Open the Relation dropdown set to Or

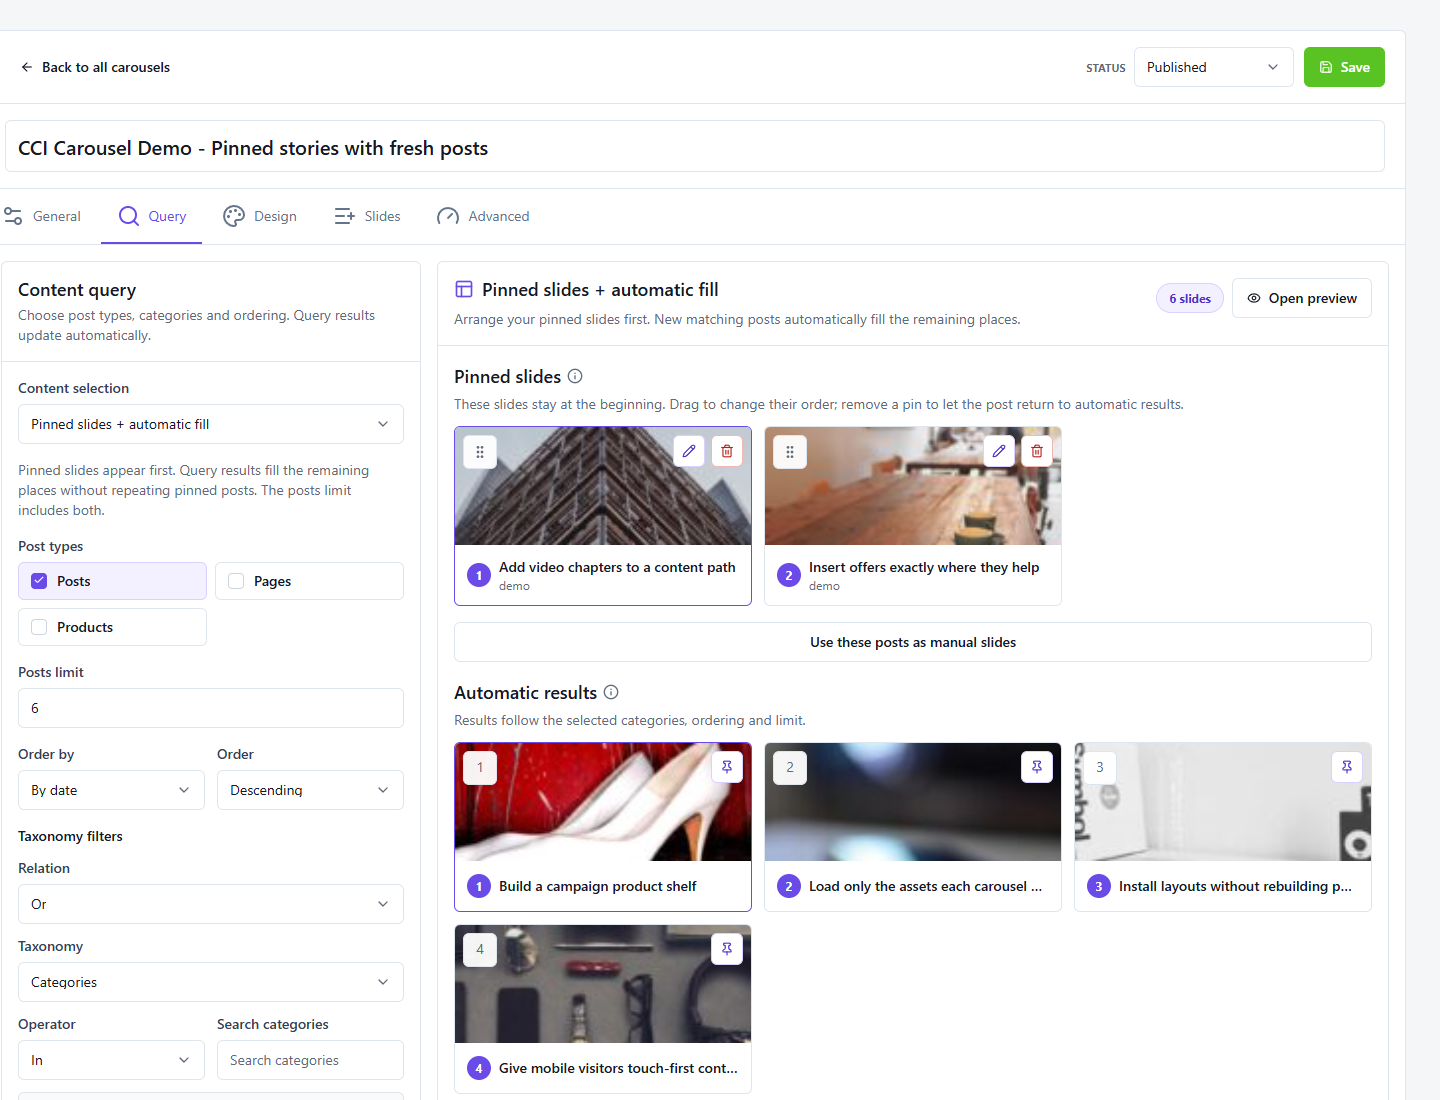211,904
